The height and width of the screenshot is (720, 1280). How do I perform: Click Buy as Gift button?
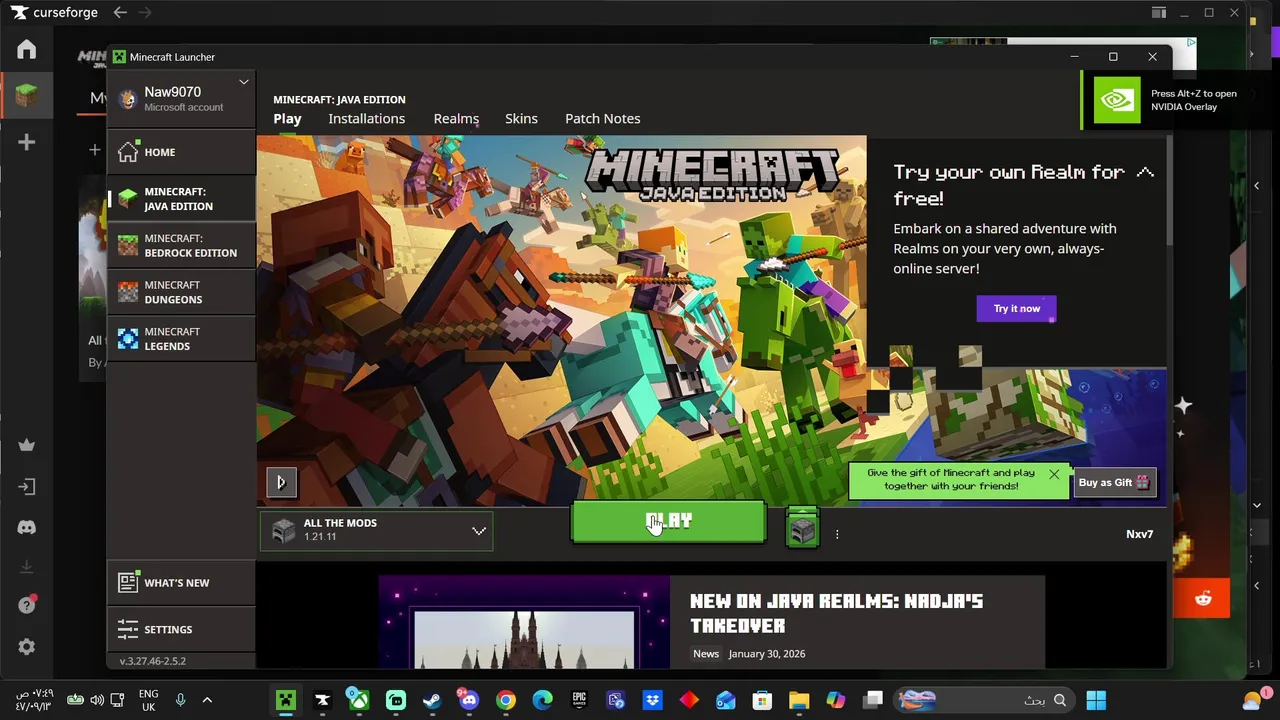click(1115, 483)
